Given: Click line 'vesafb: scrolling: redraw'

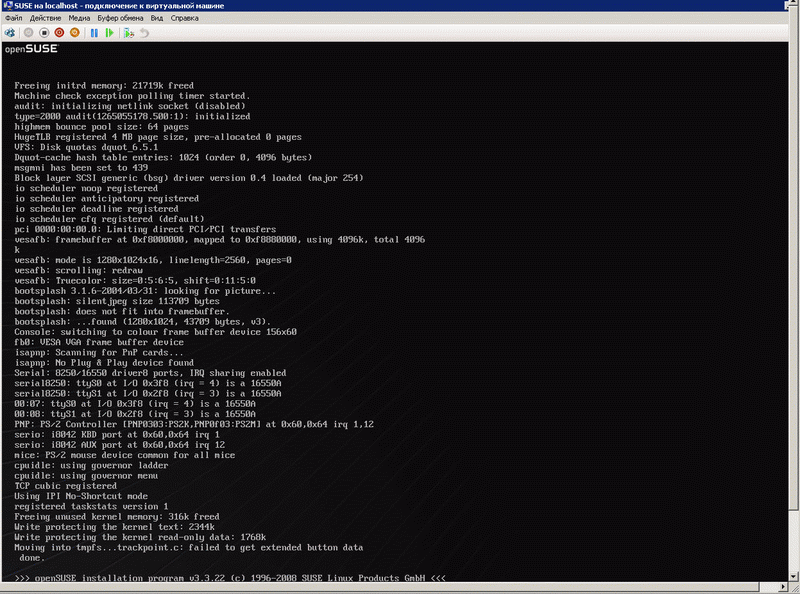Looking at the screenshot, I should (x=79, y=270).
